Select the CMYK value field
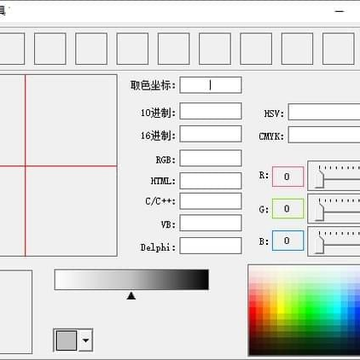Screen dimensions: 360x360 click(x=324, y=135)
